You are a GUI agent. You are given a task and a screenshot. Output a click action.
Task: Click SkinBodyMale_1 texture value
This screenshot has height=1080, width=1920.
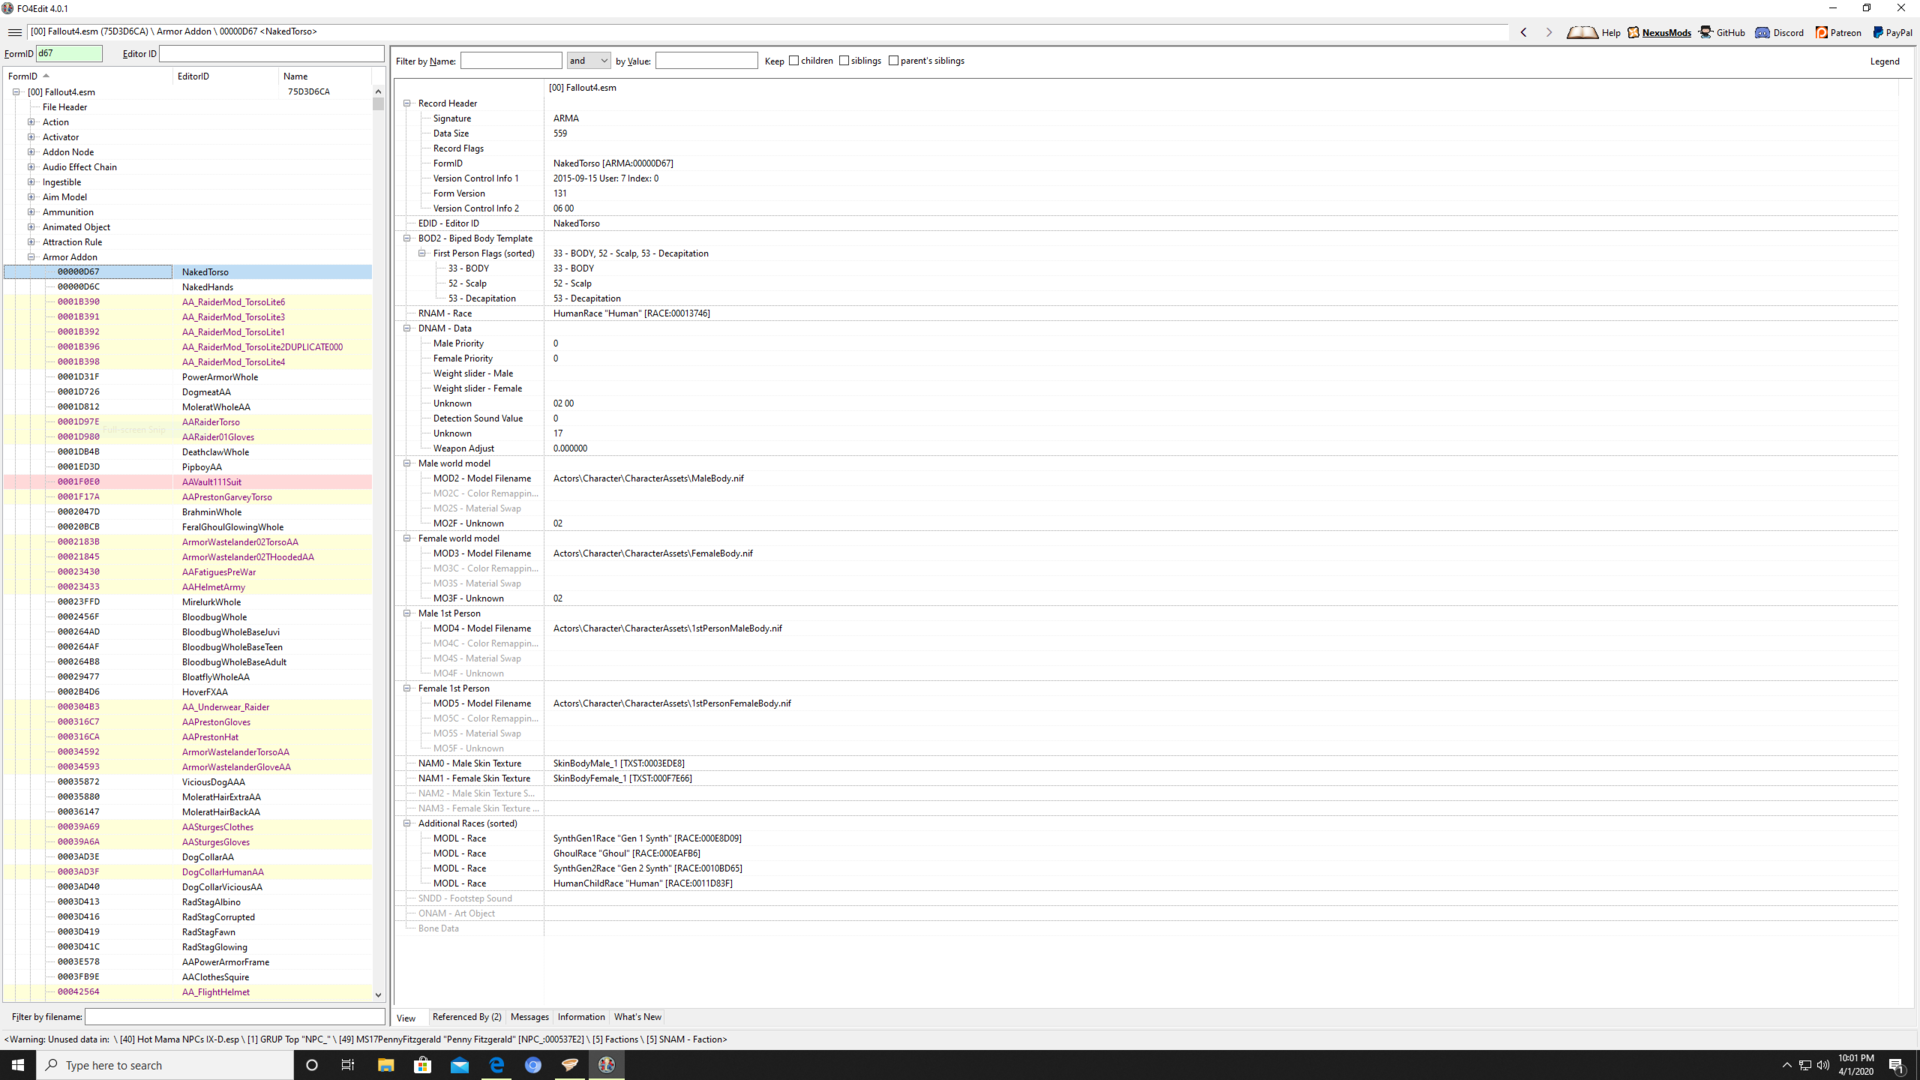[x=619, y=763]
